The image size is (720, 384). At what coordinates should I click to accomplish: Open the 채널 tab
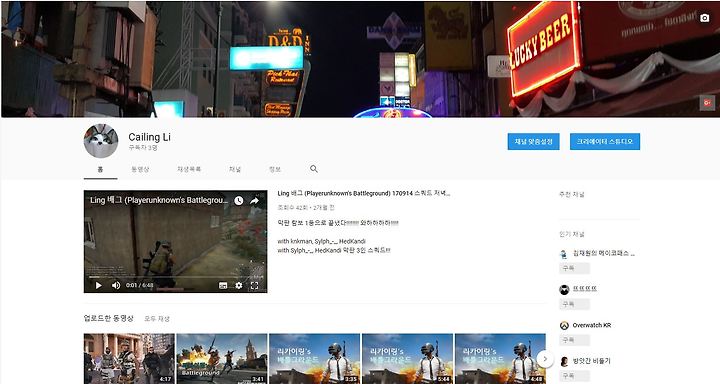tap(235, 169)
